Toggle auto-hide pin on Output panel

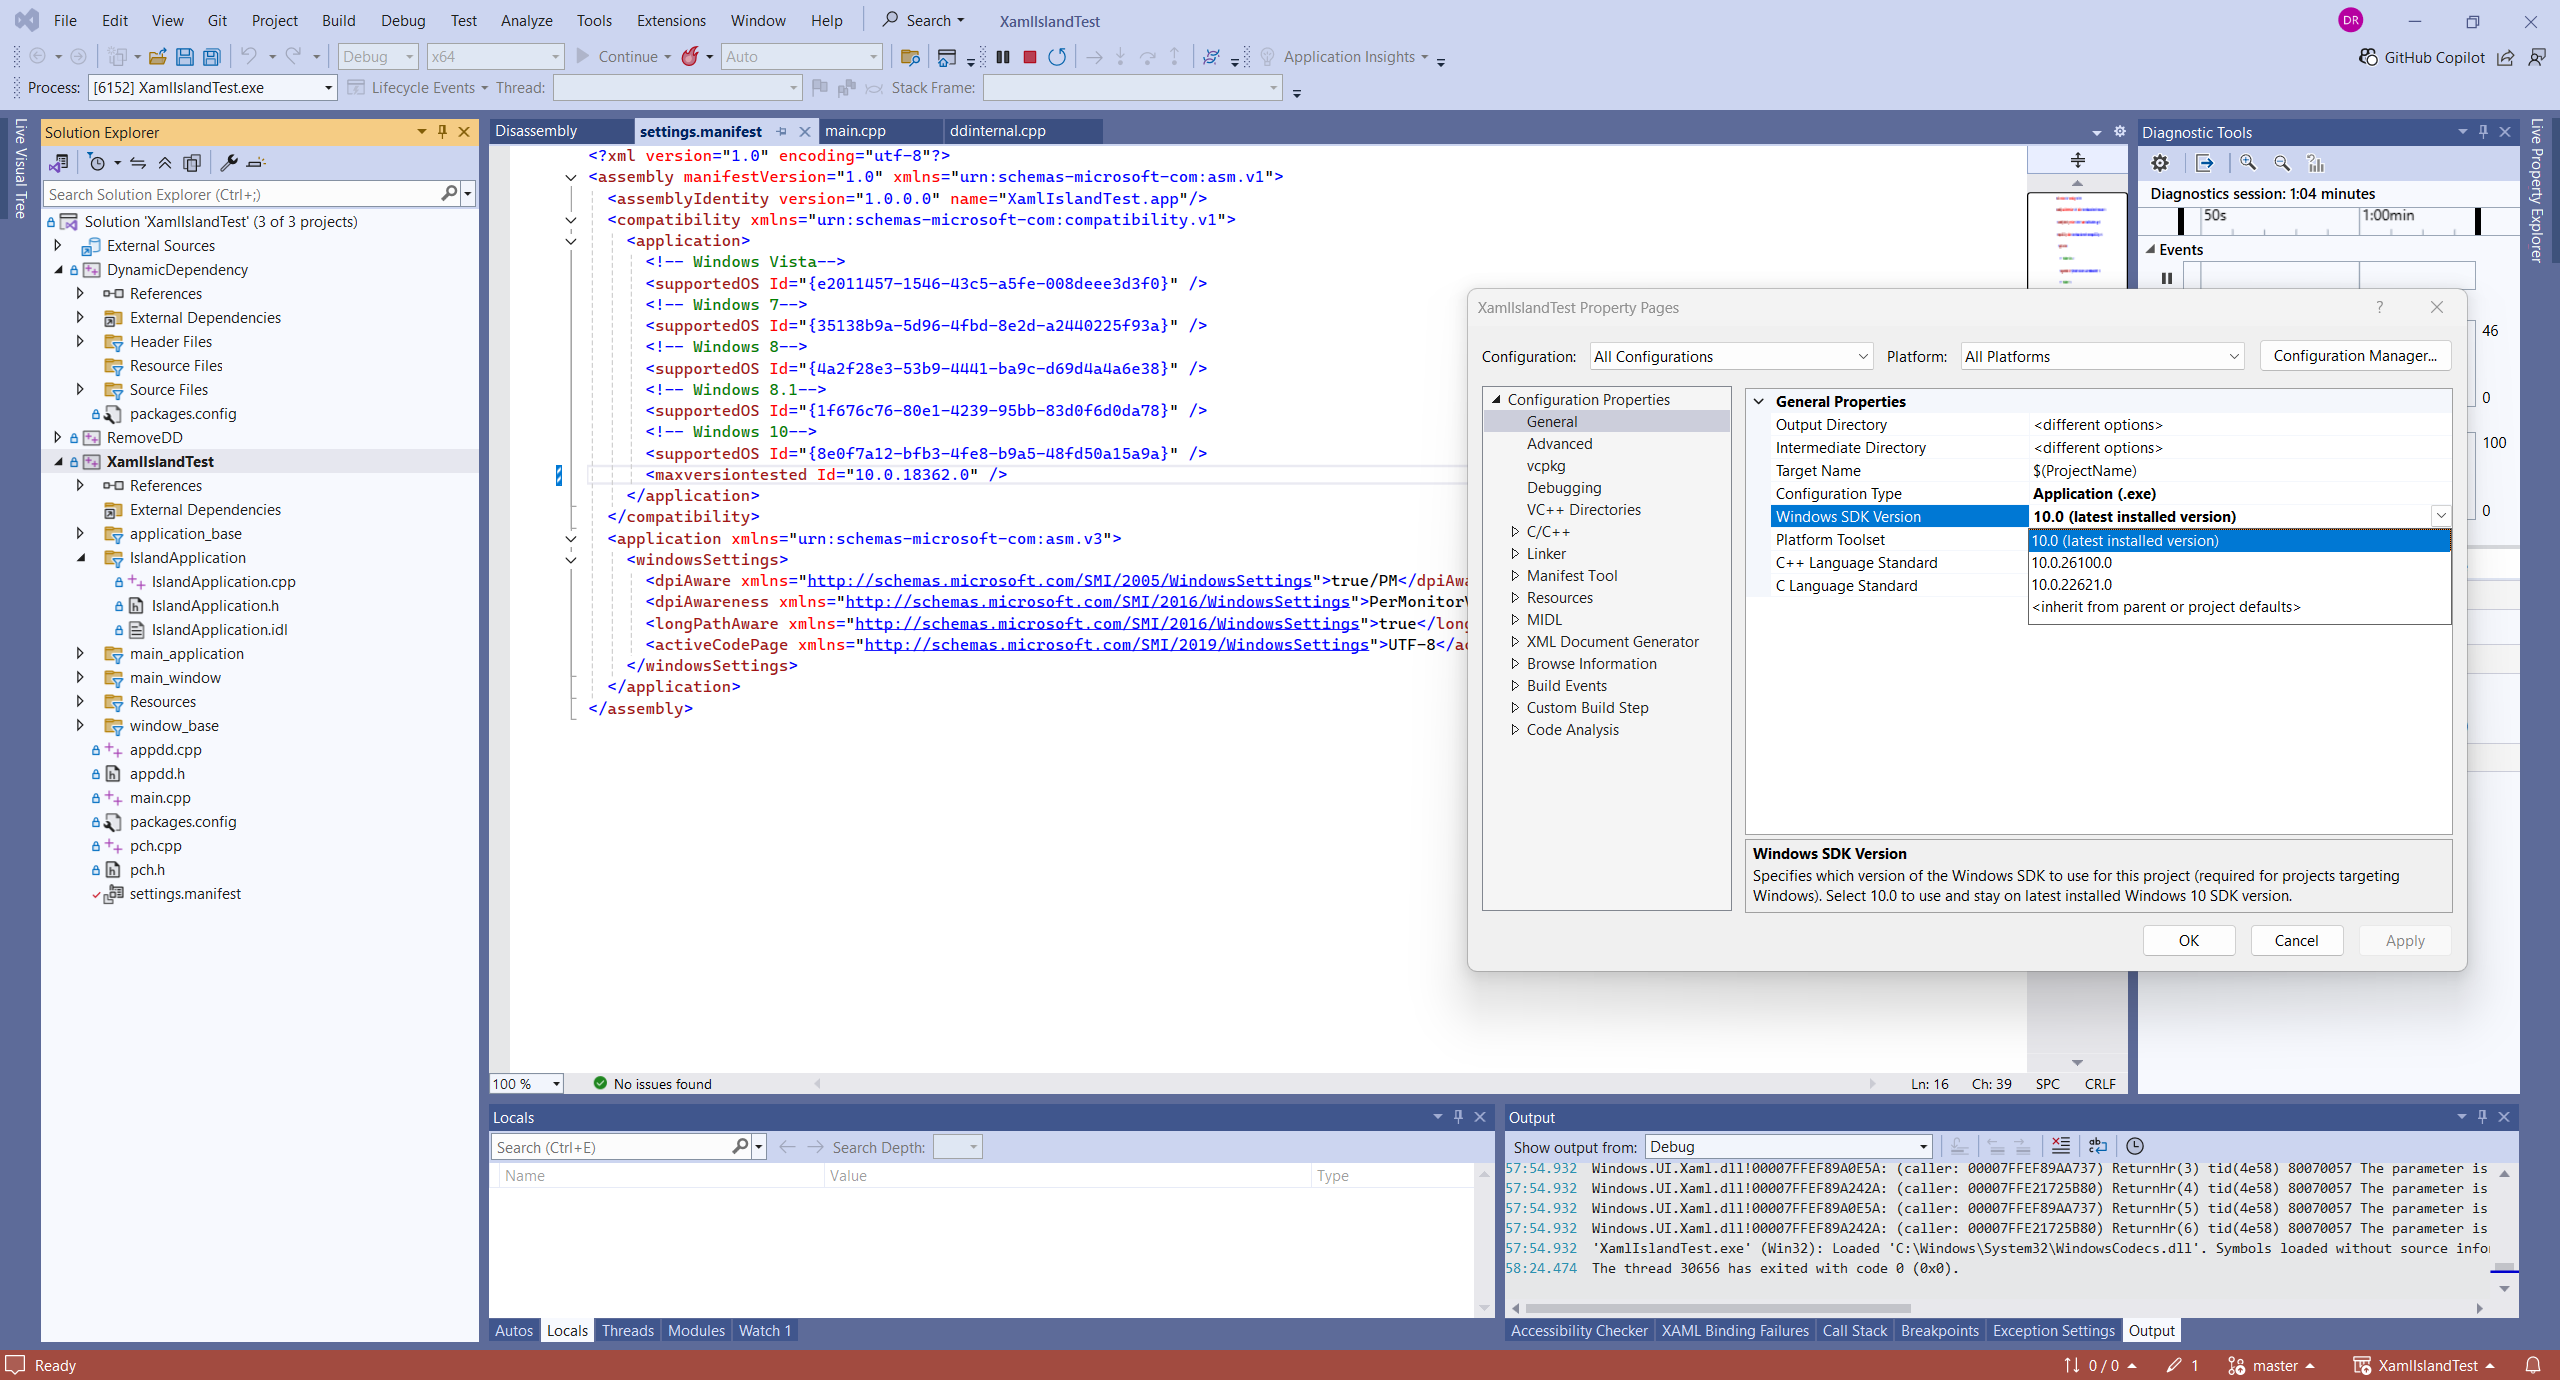pyautogui.click(x=2482, y=1117)
